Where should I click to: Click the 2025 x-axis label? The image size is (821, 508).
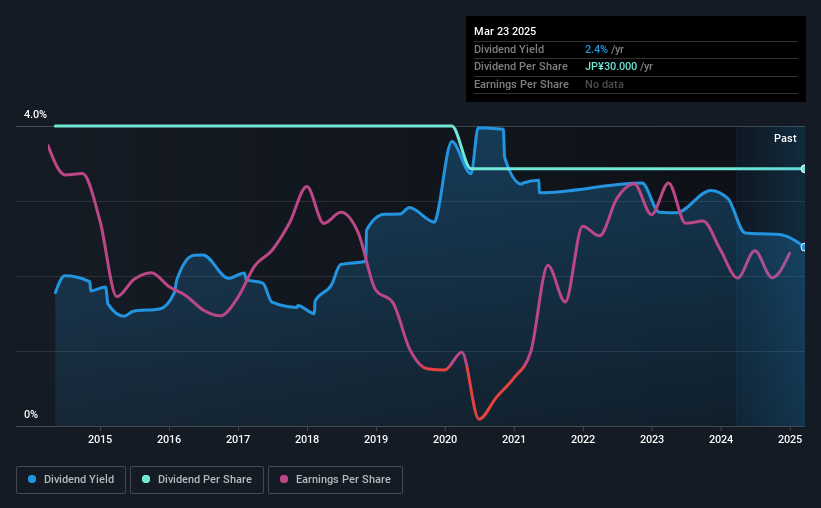(x=790, y=439)
